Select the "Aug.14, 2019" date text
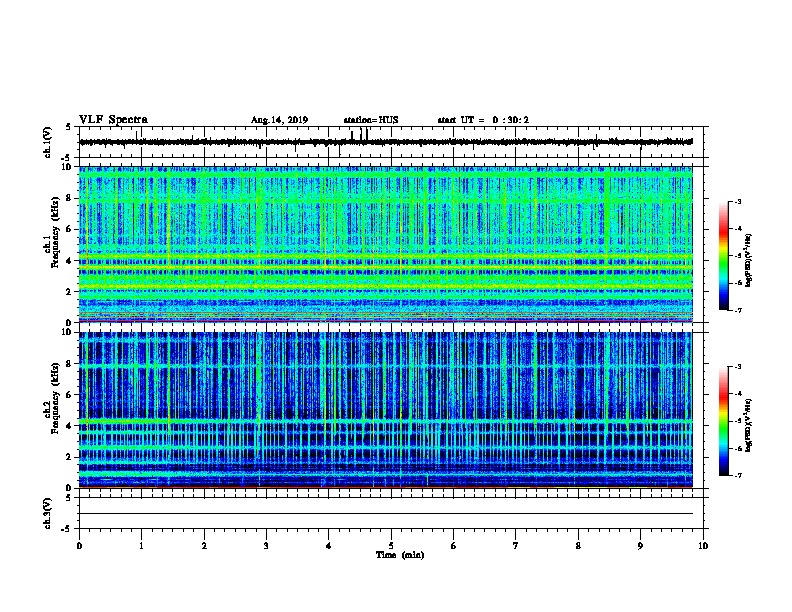Screen dimensions: 792x612 pos(279,120)
